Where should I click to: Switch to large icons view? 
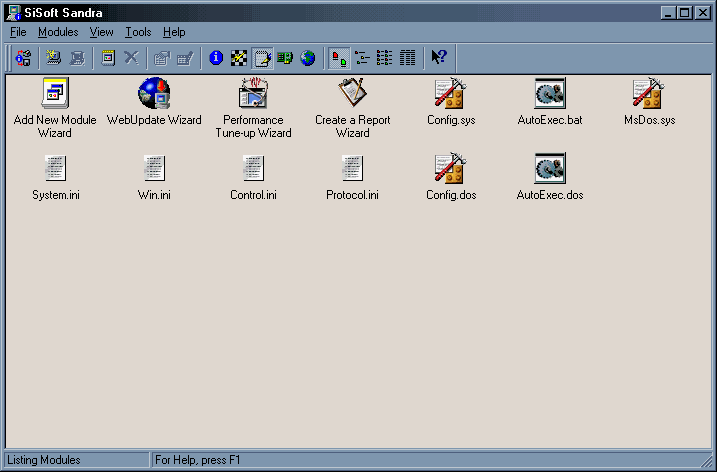pos(339,58)
